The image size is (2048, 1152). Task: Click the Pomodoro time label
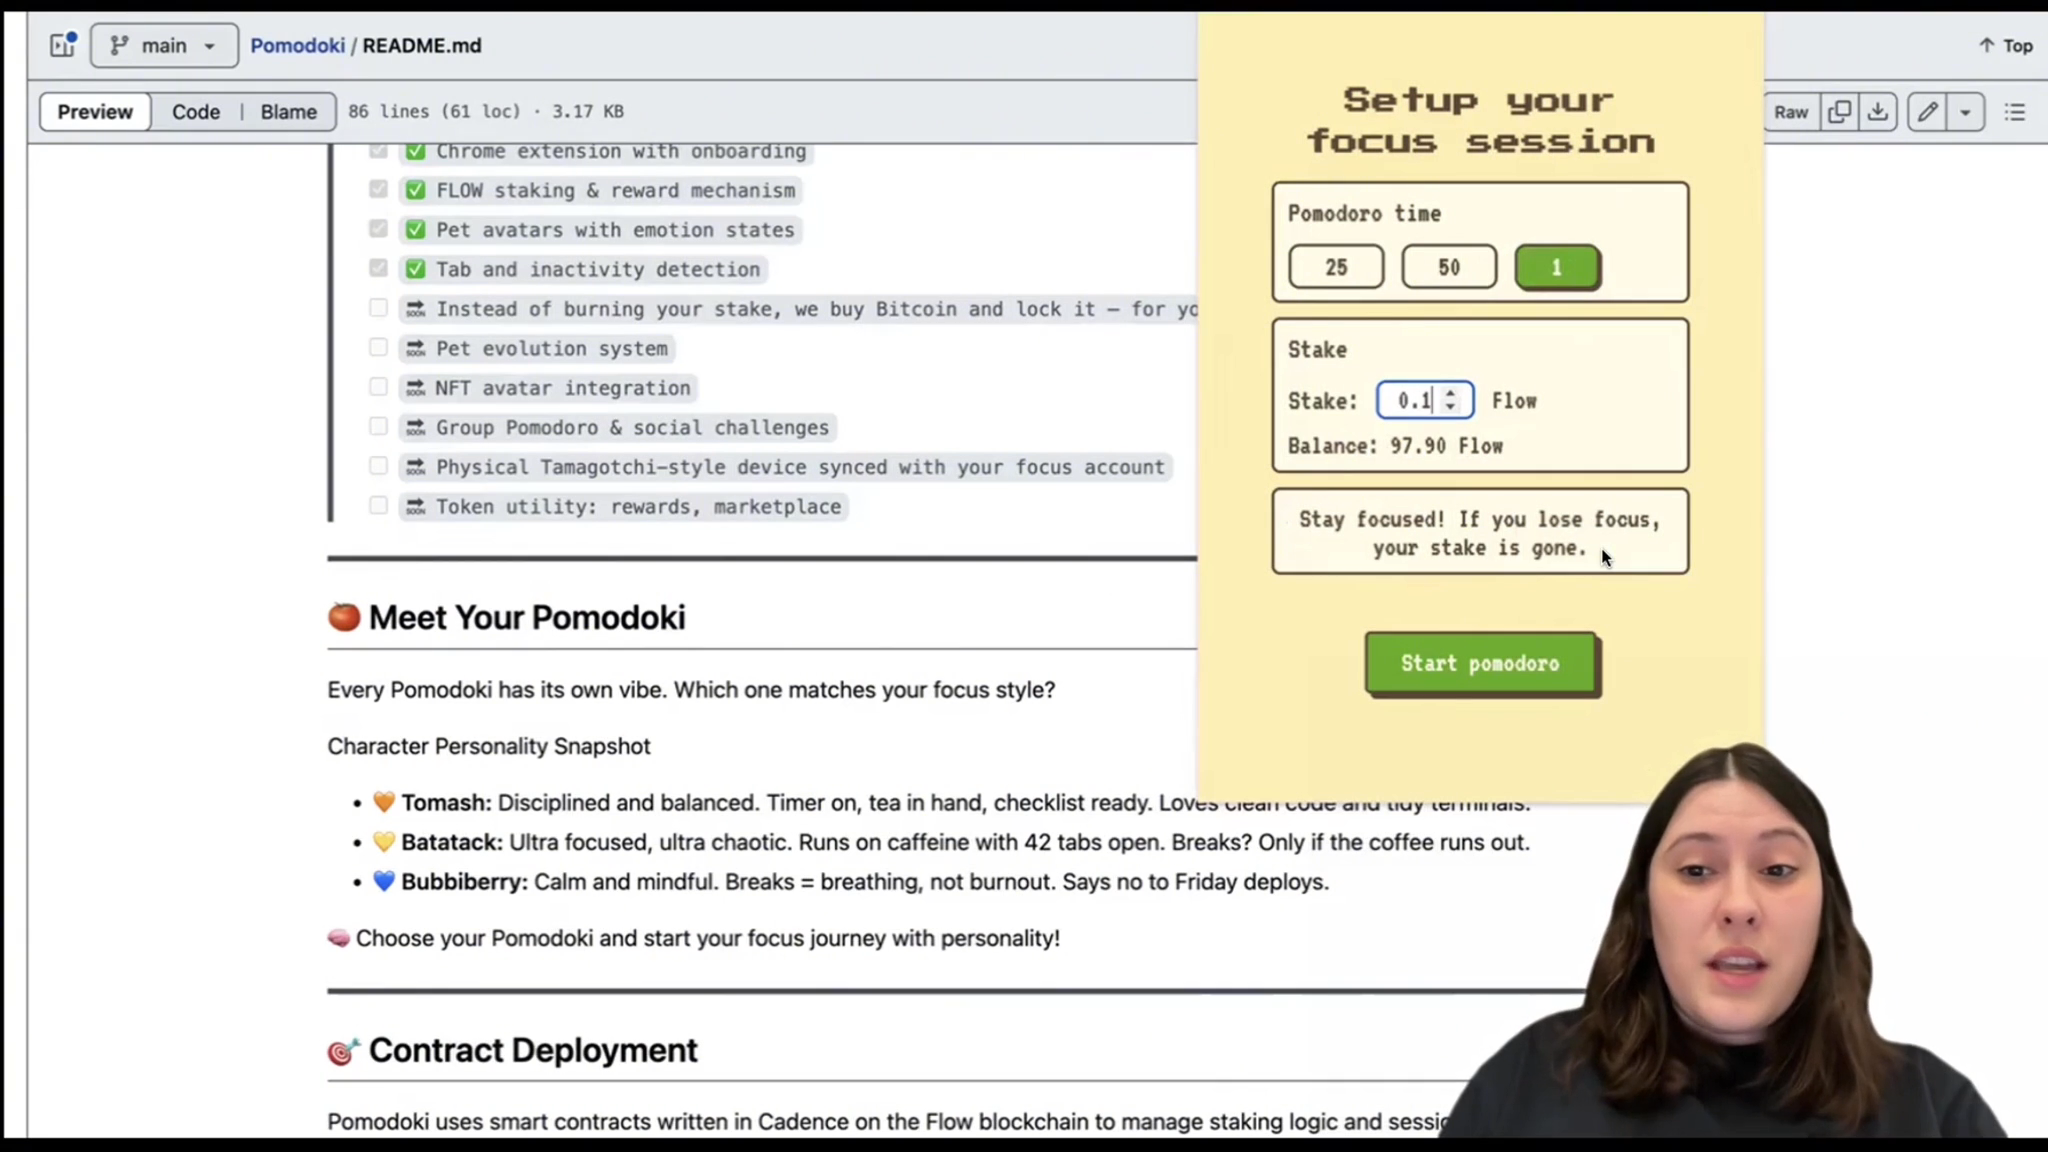(x=1364, y=214)
